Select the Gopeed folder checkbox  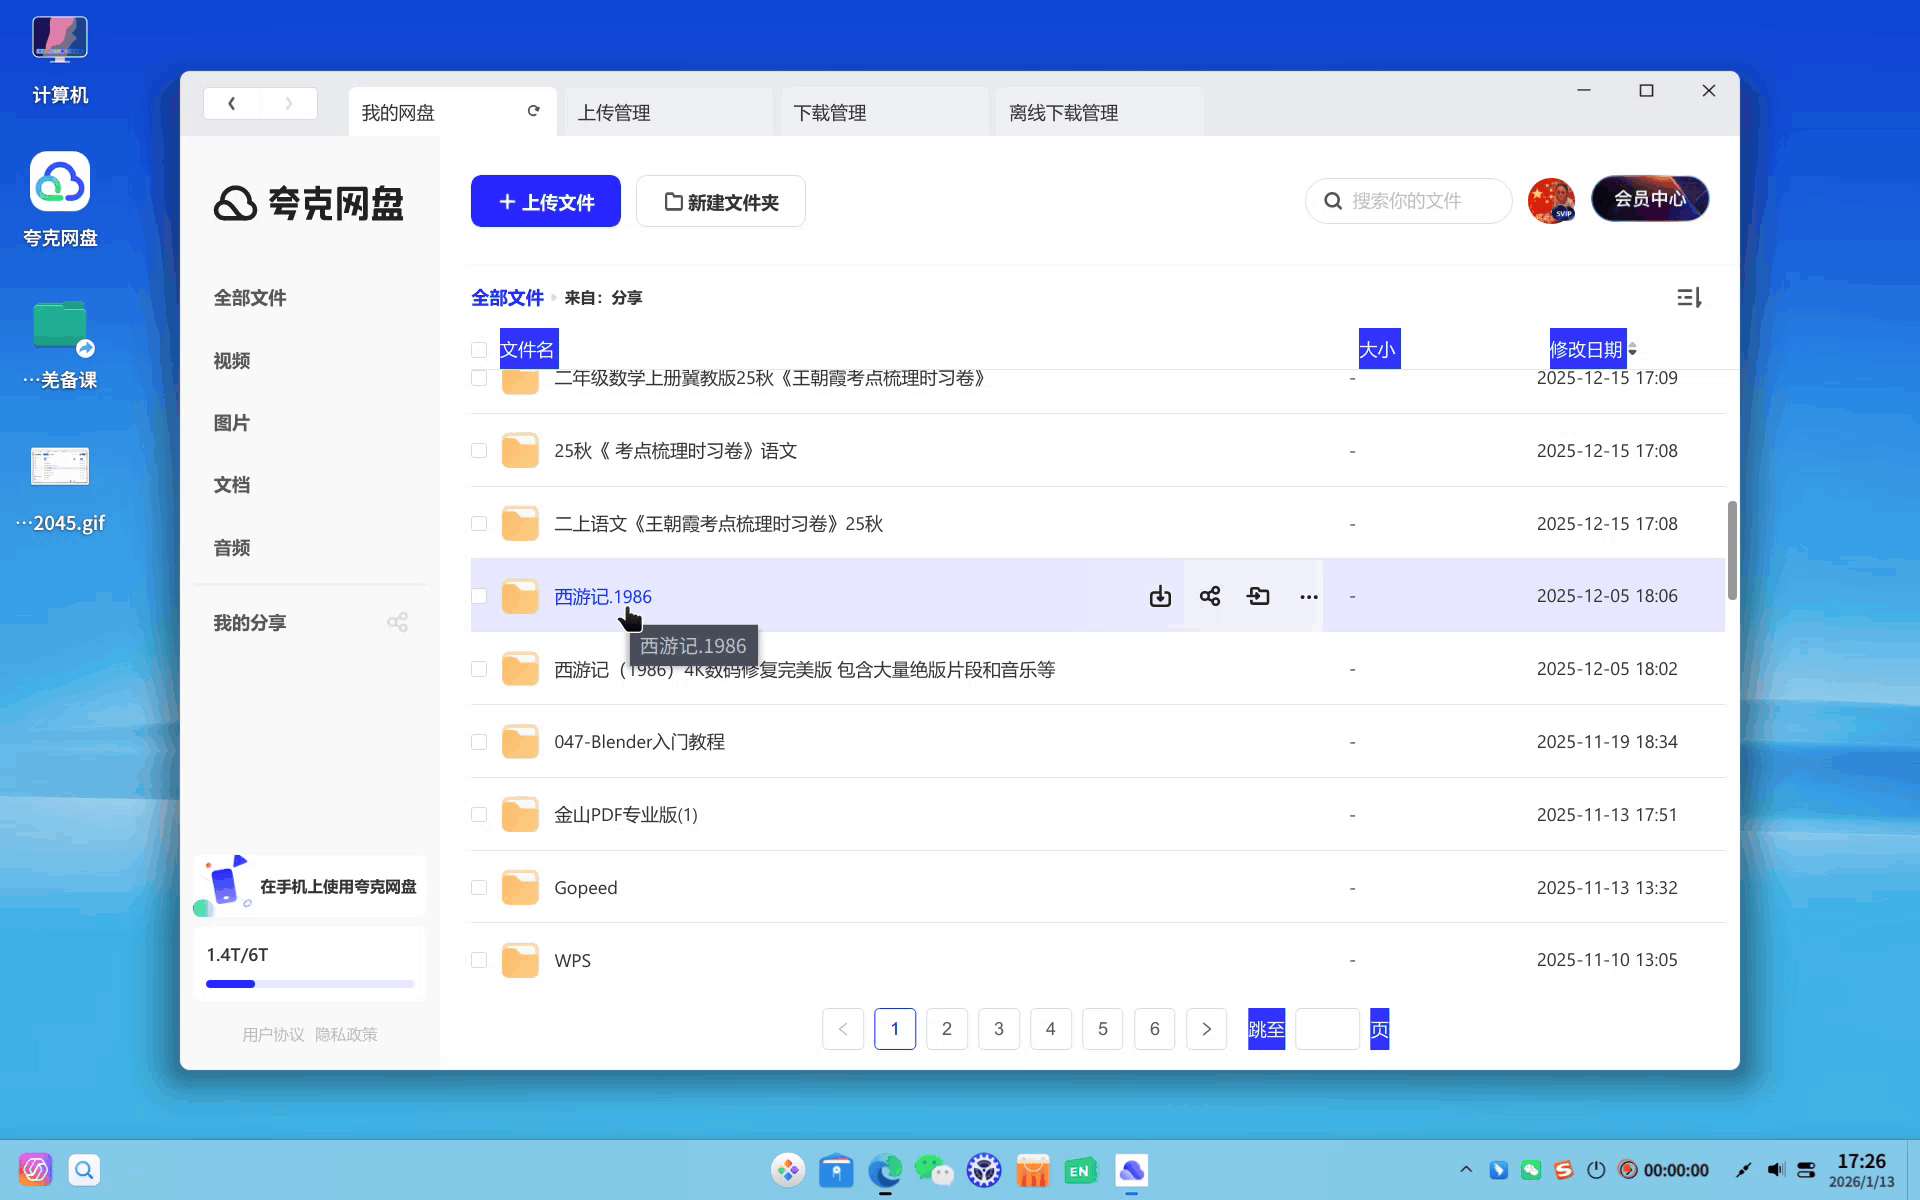point(479,887)
